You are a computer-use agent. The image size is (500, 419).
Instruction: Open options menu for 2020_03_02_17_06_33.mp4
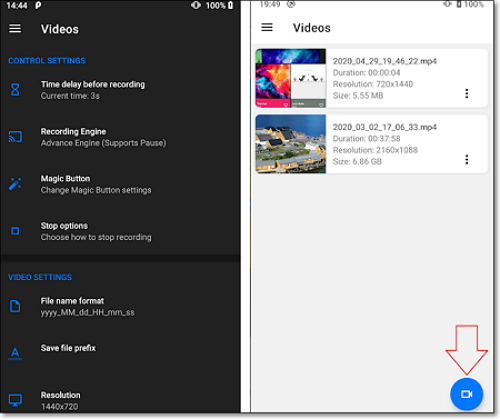point(466,160)
